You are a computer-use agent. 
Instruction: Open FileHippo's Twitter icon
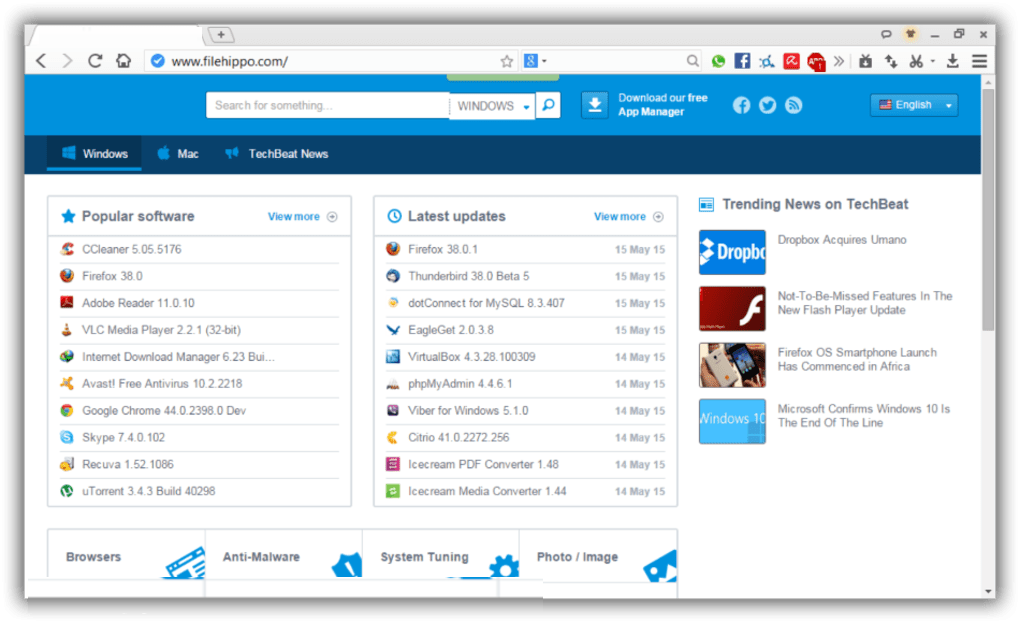click(x=768, y=105)
